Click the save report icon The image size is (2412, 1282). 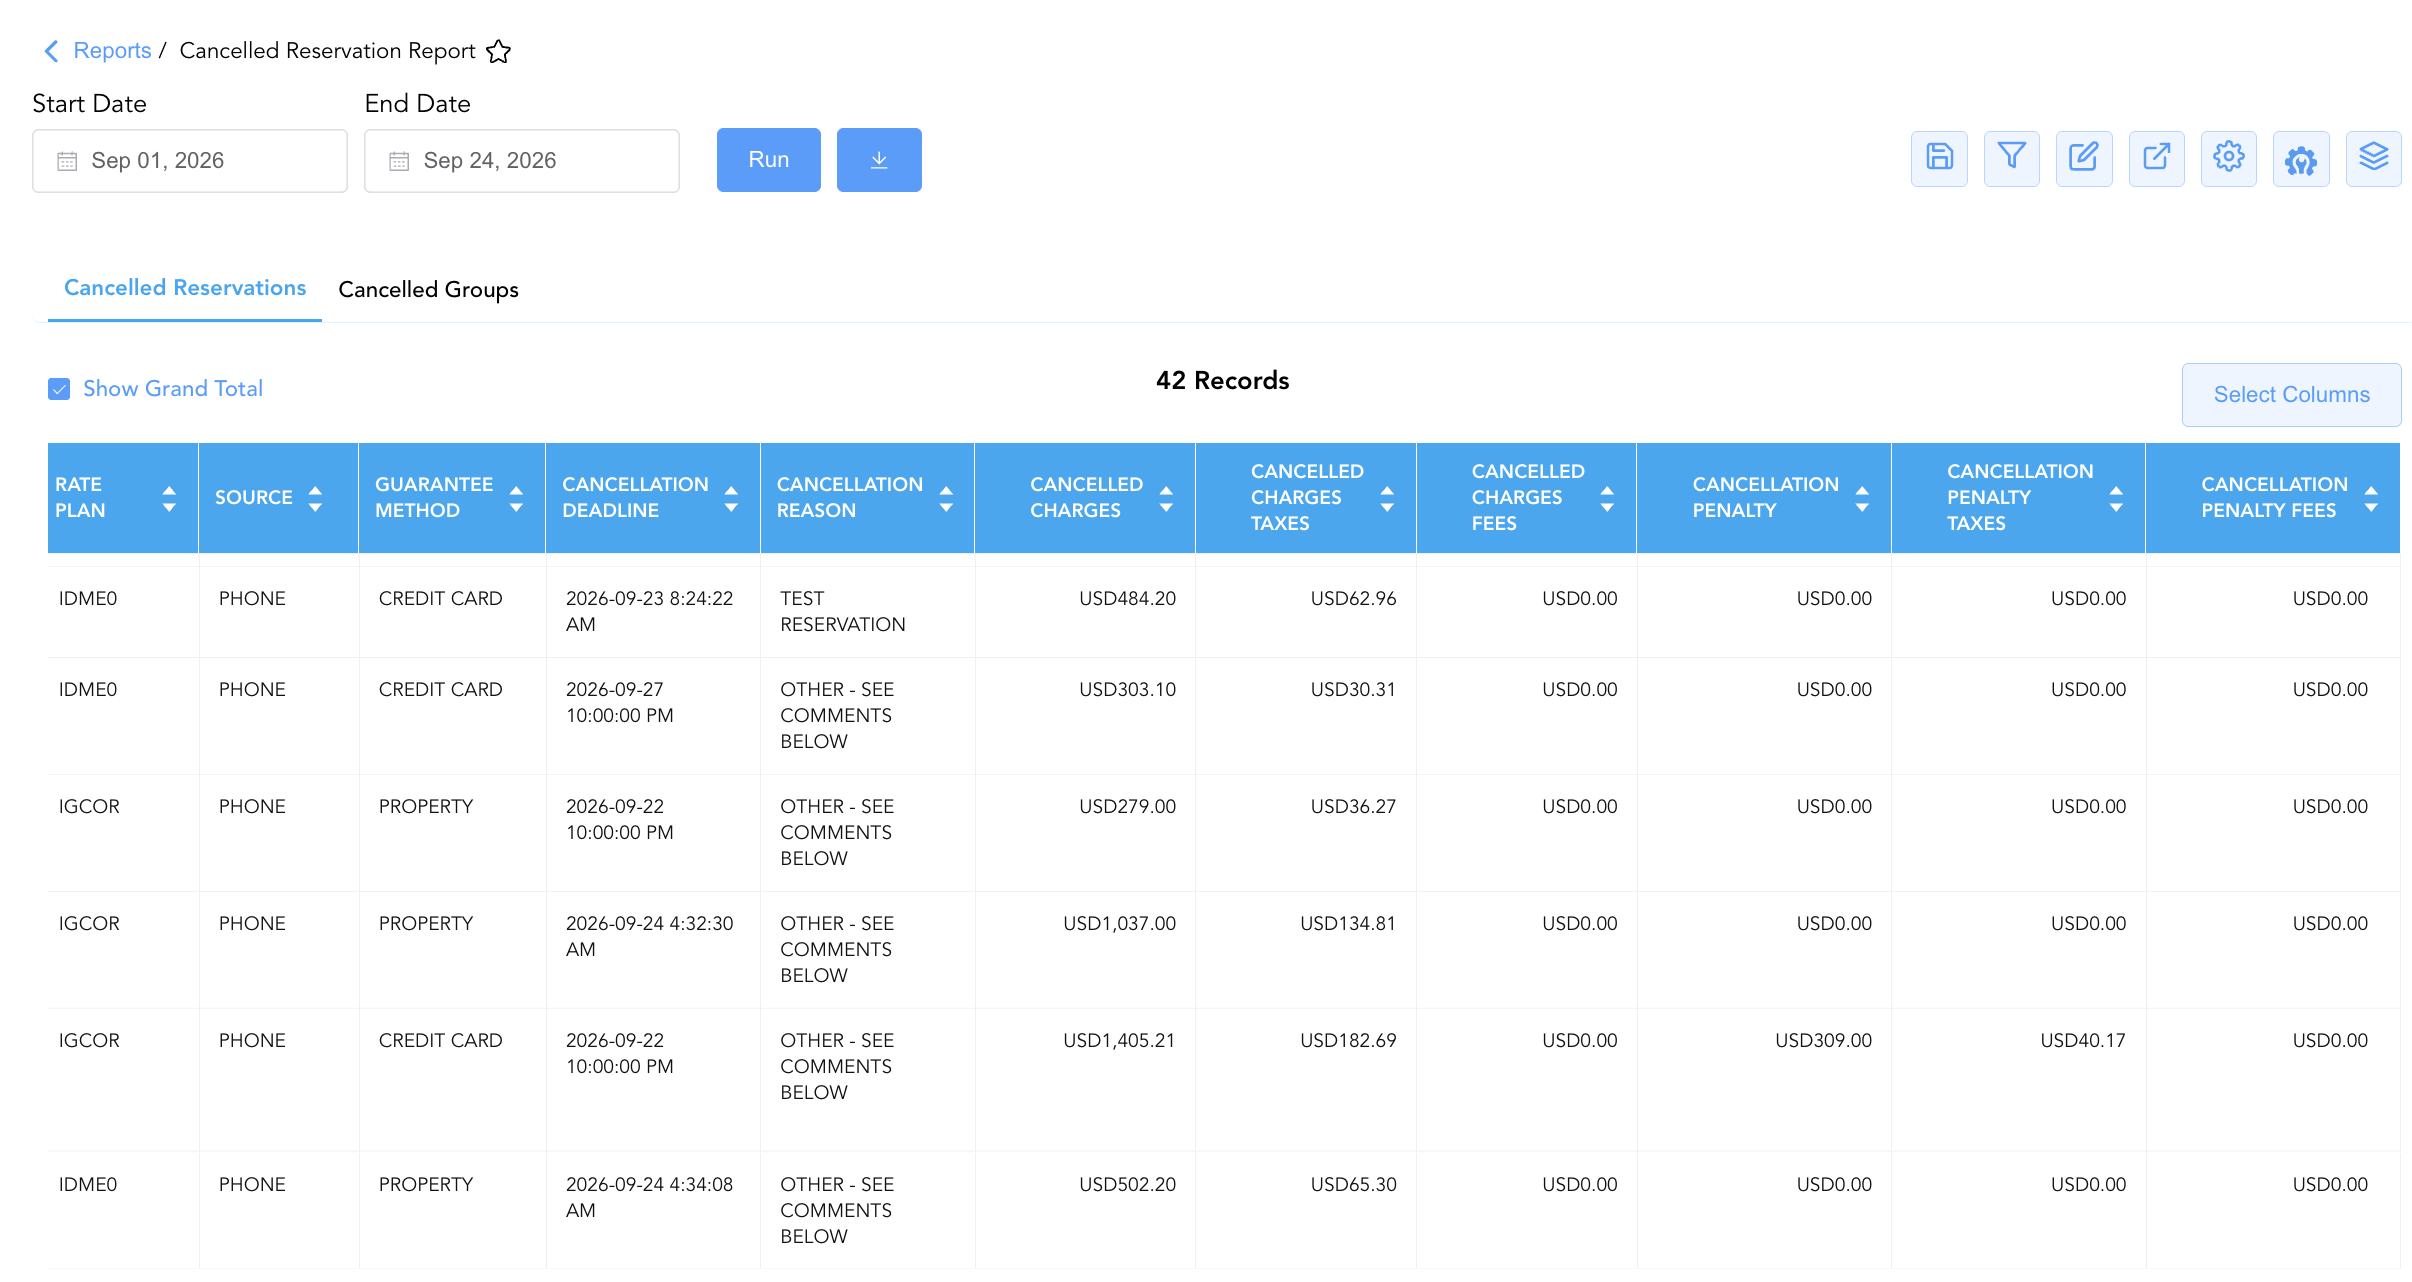click(1939, 158)
